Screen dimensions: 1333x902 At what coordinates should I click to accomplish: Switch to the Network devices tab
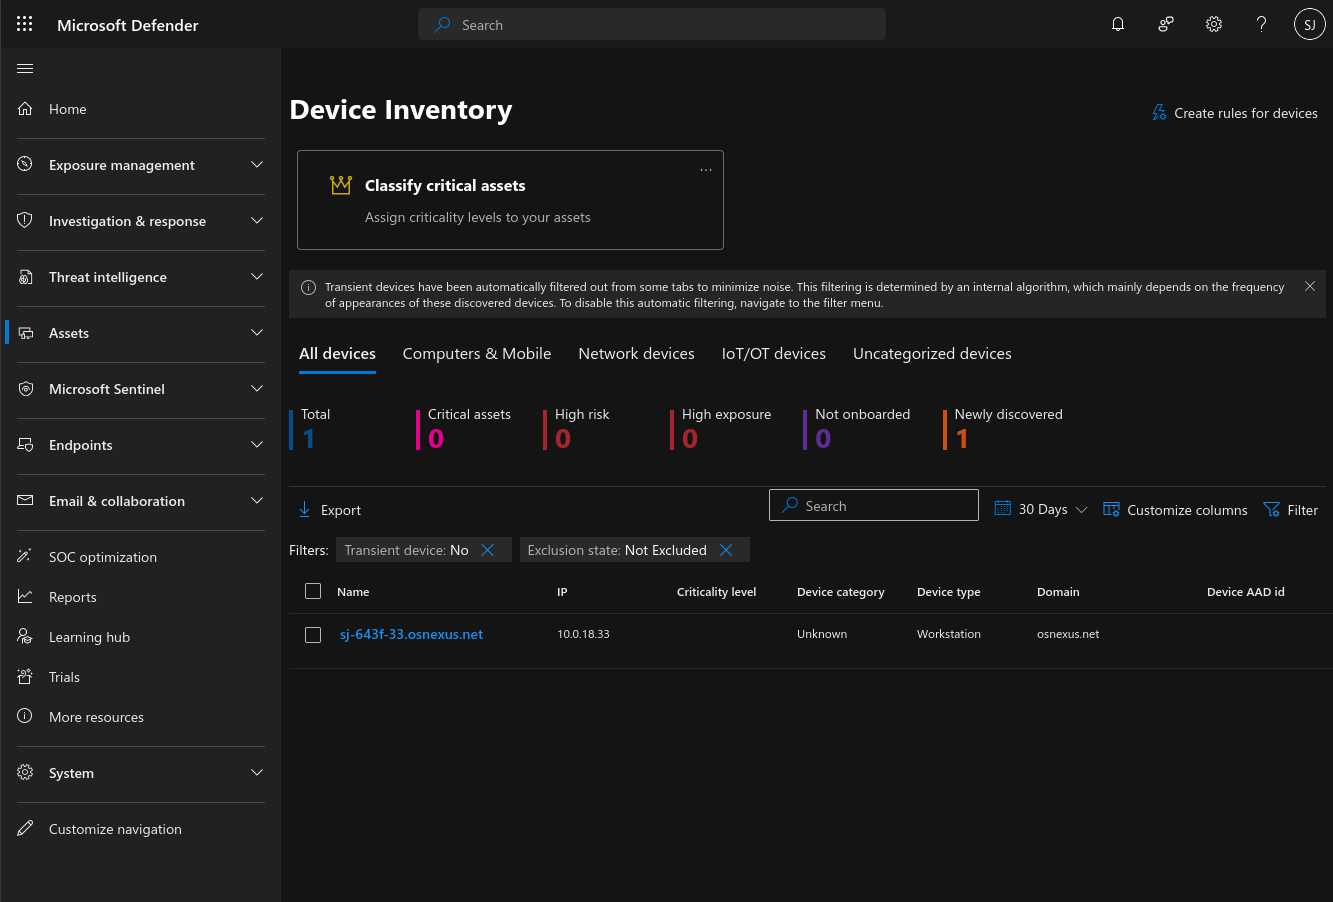click(x=636, y=354)
